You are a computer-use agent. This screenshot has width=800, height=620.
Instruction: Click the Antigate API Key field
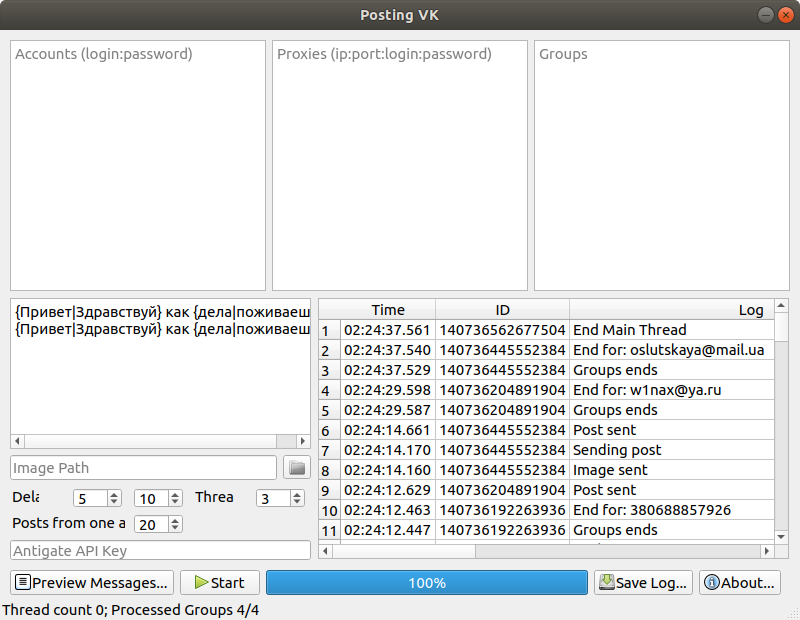[160, 551]
